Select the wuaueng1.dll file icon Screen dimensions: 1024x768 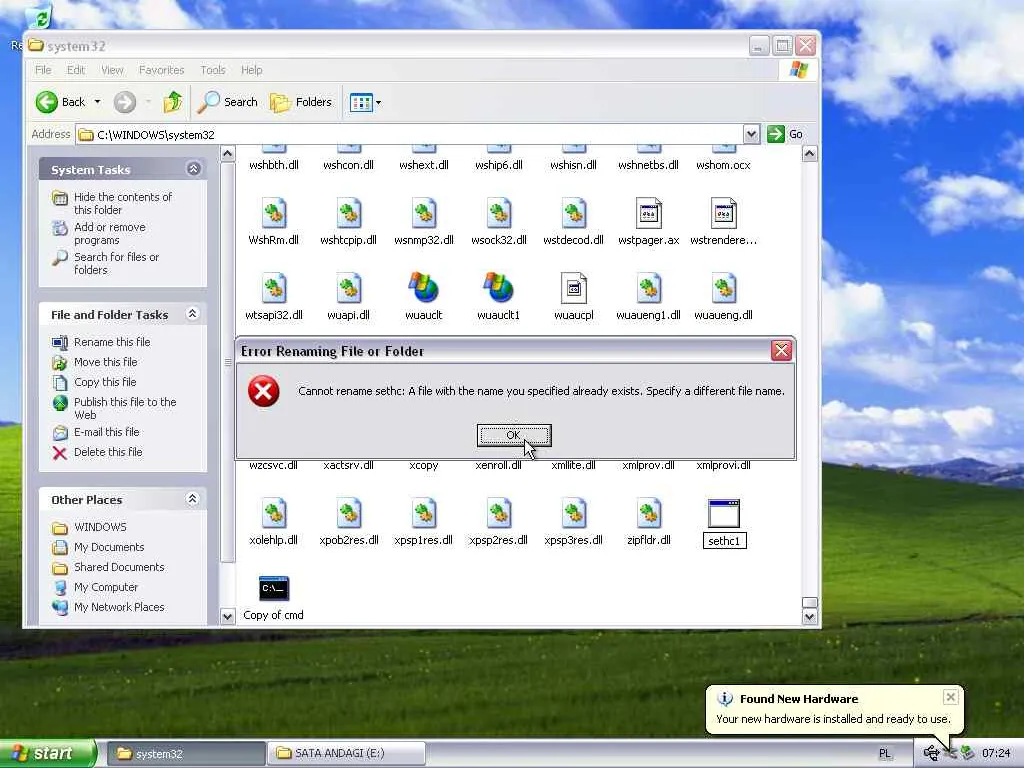click(x=648, y=289)
